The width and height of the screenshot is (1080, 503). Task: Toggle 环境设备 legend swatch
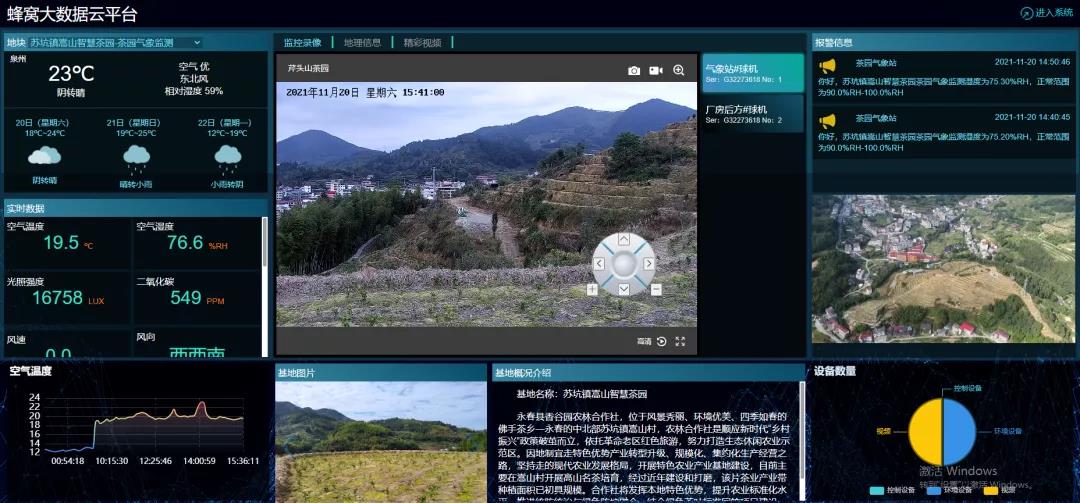click(x=933, y=491)
